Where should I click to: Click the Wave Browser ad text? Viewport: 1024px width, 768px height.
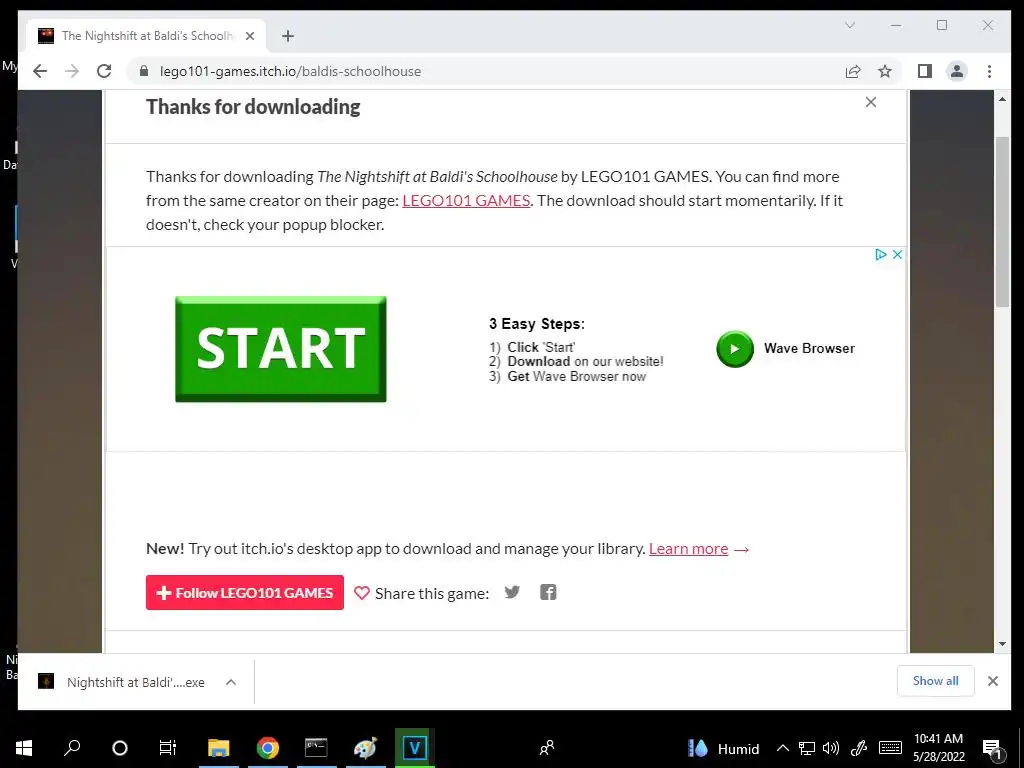click(x=809, y=348)
